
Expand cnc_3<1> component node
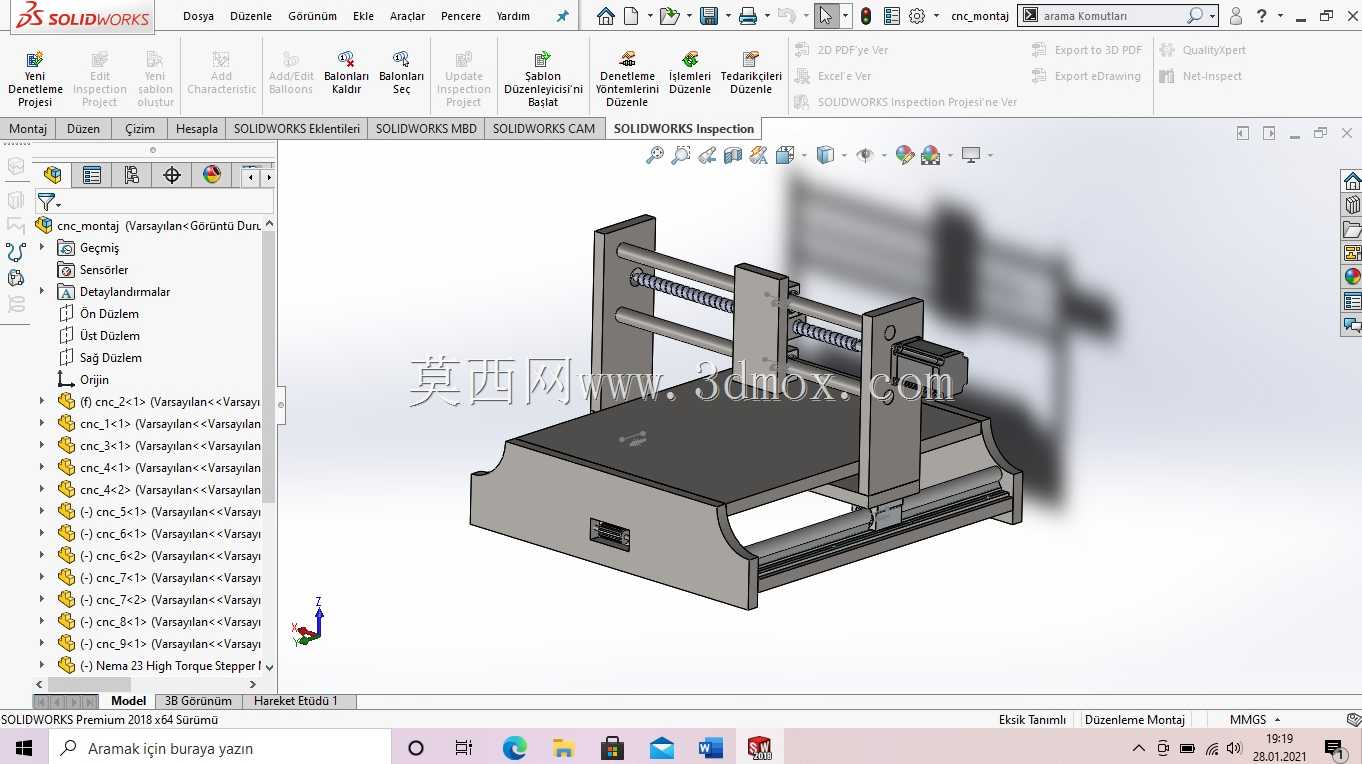pyautogui.click(x=42, y=445)
